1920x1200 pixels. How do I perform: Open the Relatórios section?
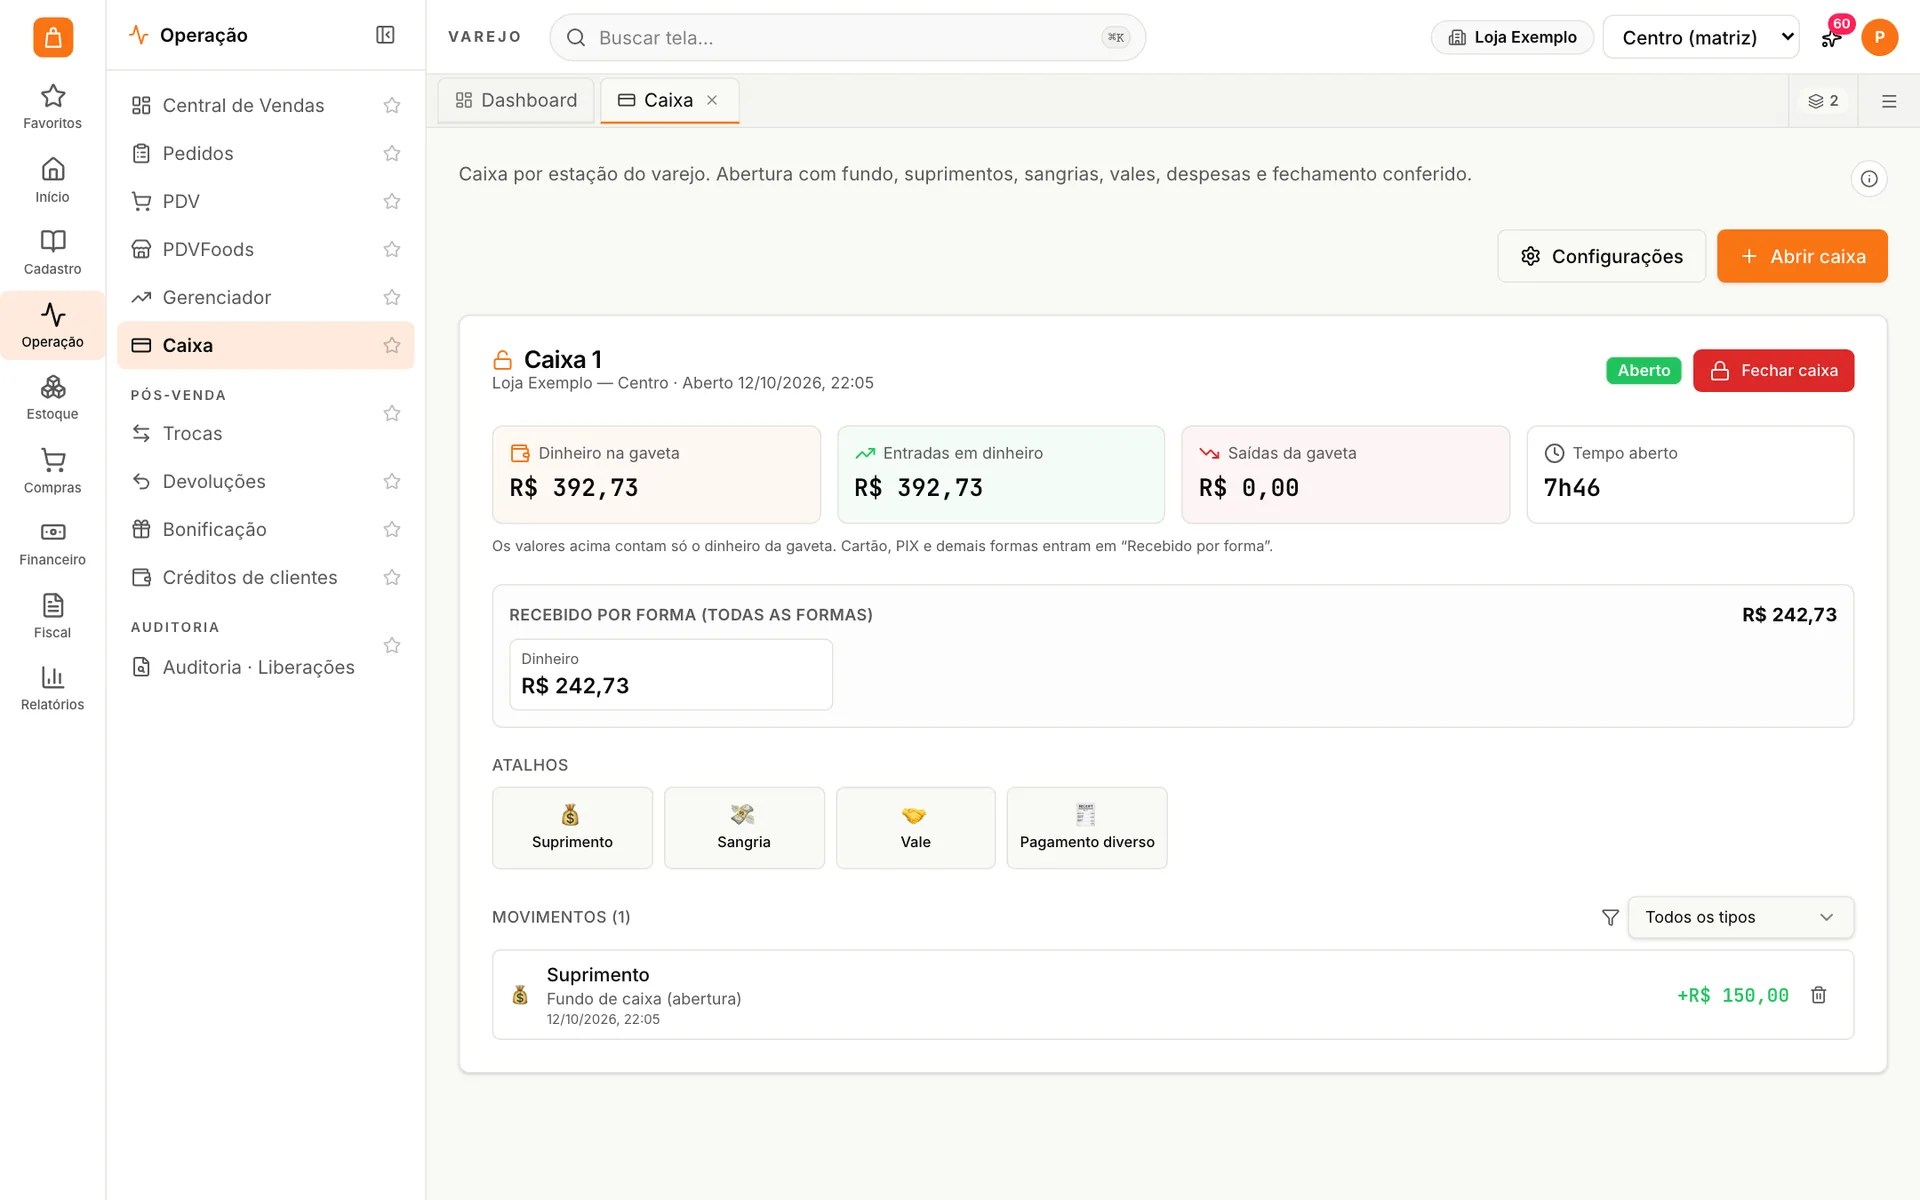pos(52,689)
